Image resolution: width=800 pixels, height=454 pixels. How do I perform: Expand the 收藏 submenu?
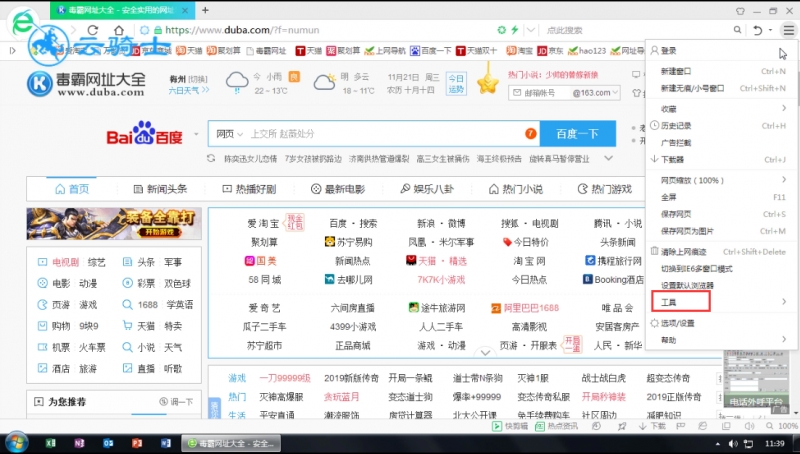pos(784,108)
